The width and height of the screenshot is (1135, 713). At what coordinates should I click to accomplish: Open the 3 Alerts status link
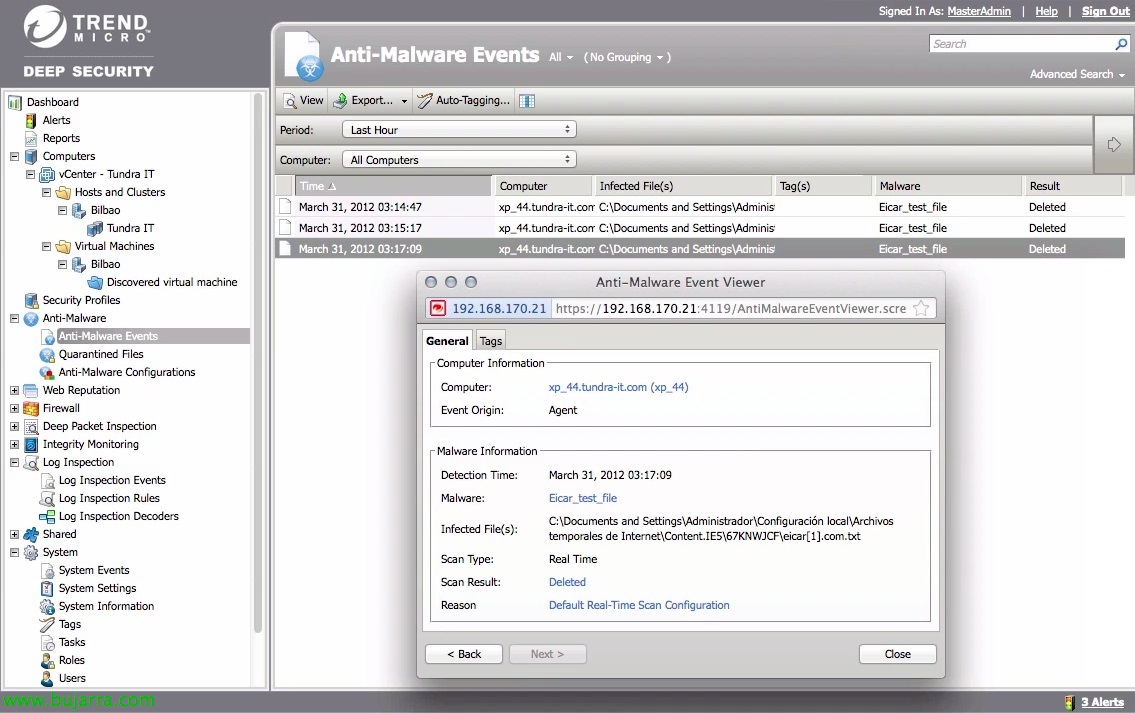pyautogui.click(x=1102, y=702)
